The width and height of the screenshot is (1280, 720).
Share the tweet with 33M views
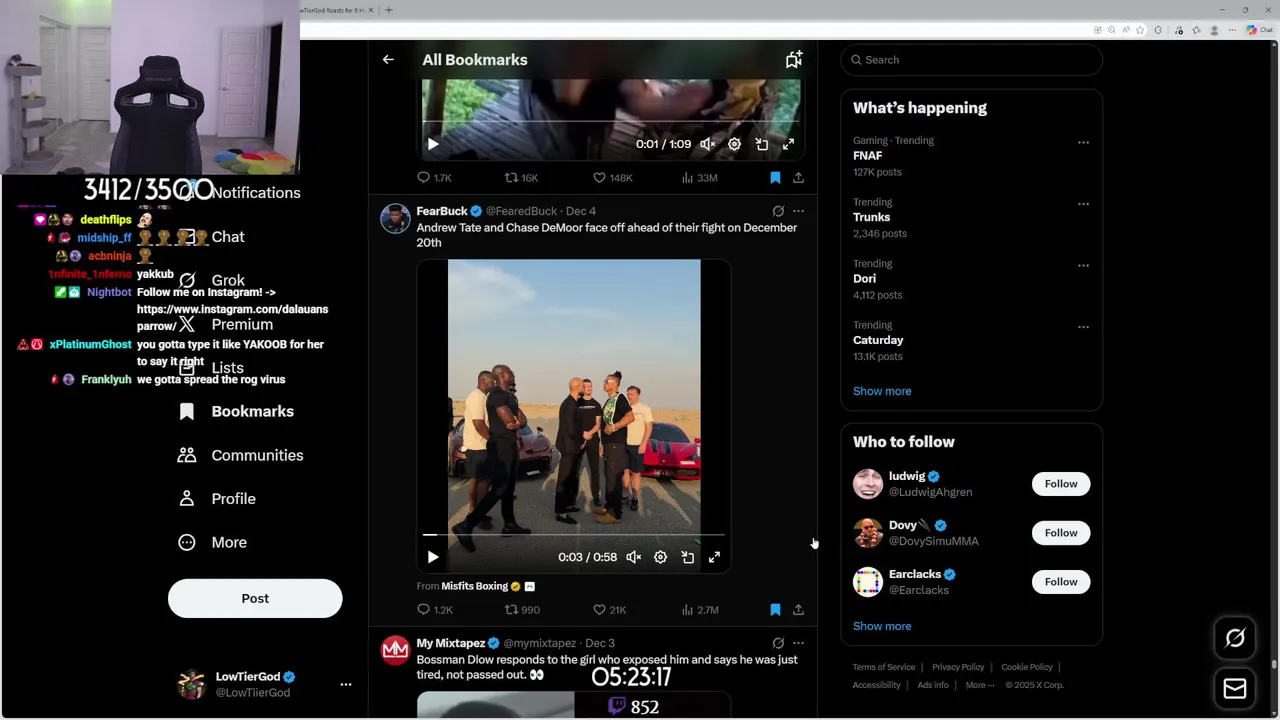[798, 178]
